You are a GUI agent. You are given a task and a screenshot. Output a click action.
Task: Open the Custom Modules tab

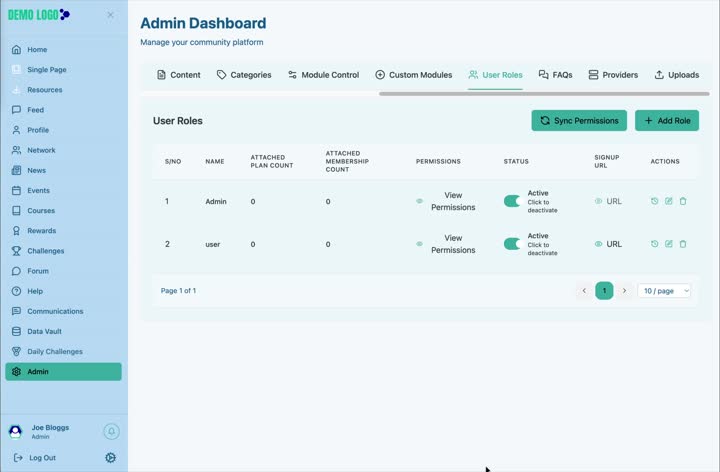414,75
